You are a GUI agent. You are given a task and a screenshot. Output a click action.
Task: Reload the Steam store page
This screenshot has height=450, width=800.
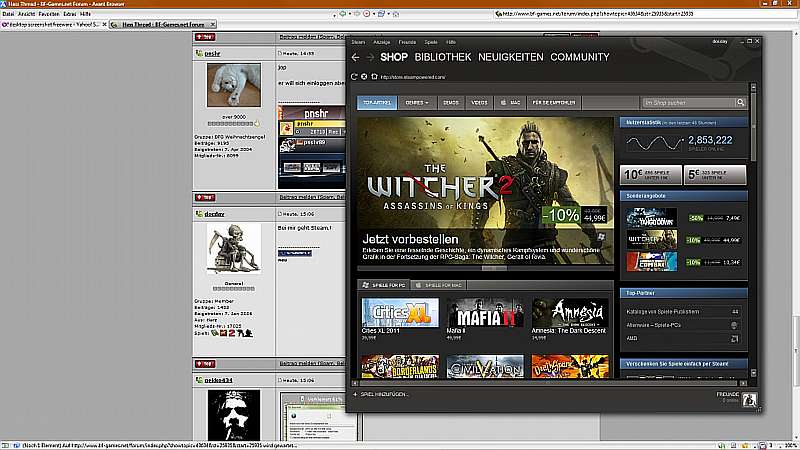point(354,77)
